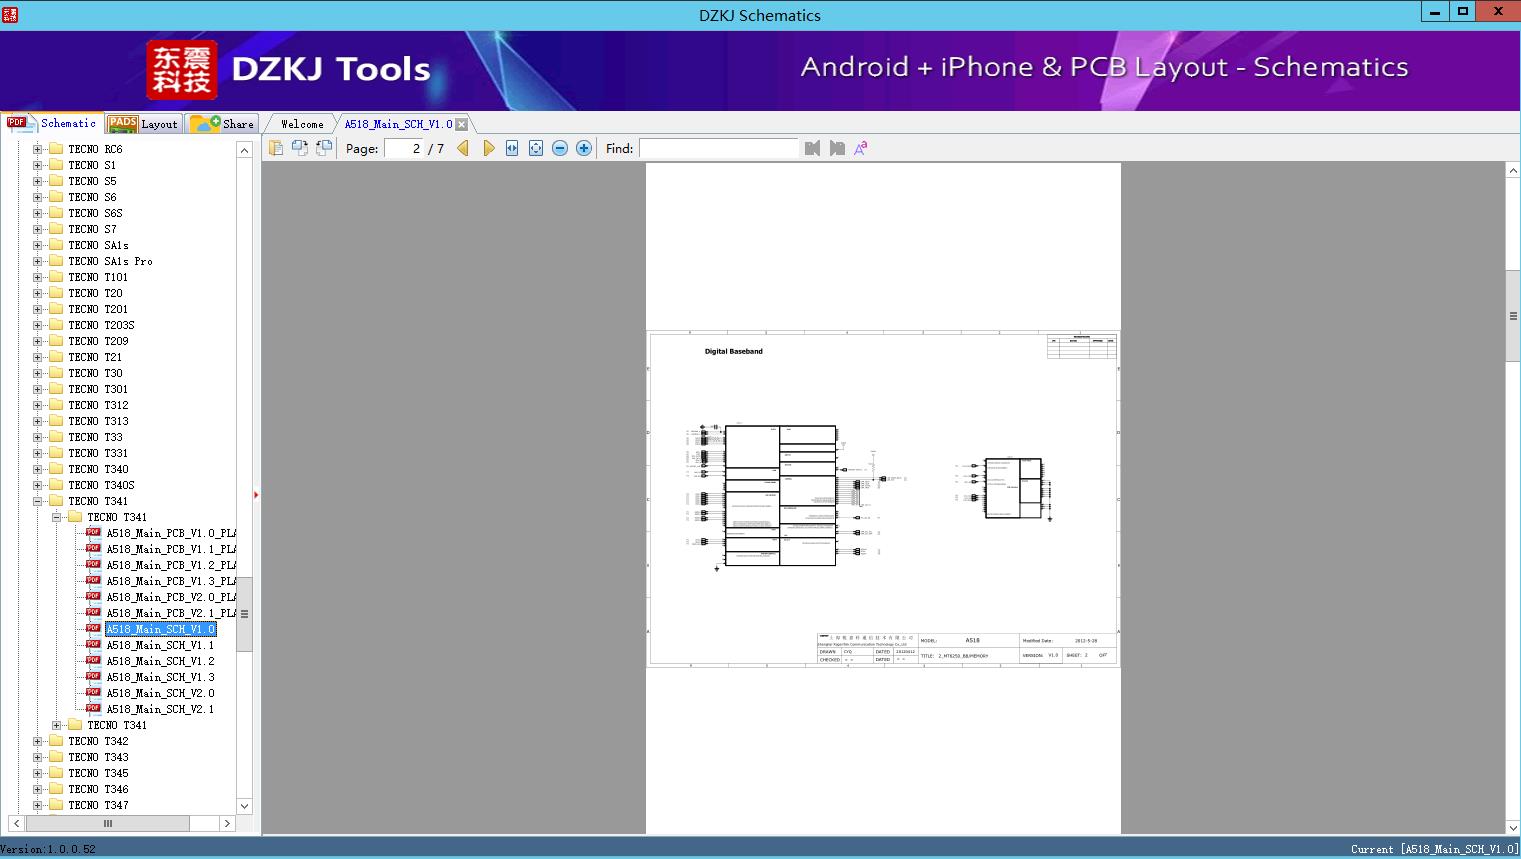Expand the TECNO RC6 folder
This screenshot has width=1521, height=859.
(x=37, y=149)
